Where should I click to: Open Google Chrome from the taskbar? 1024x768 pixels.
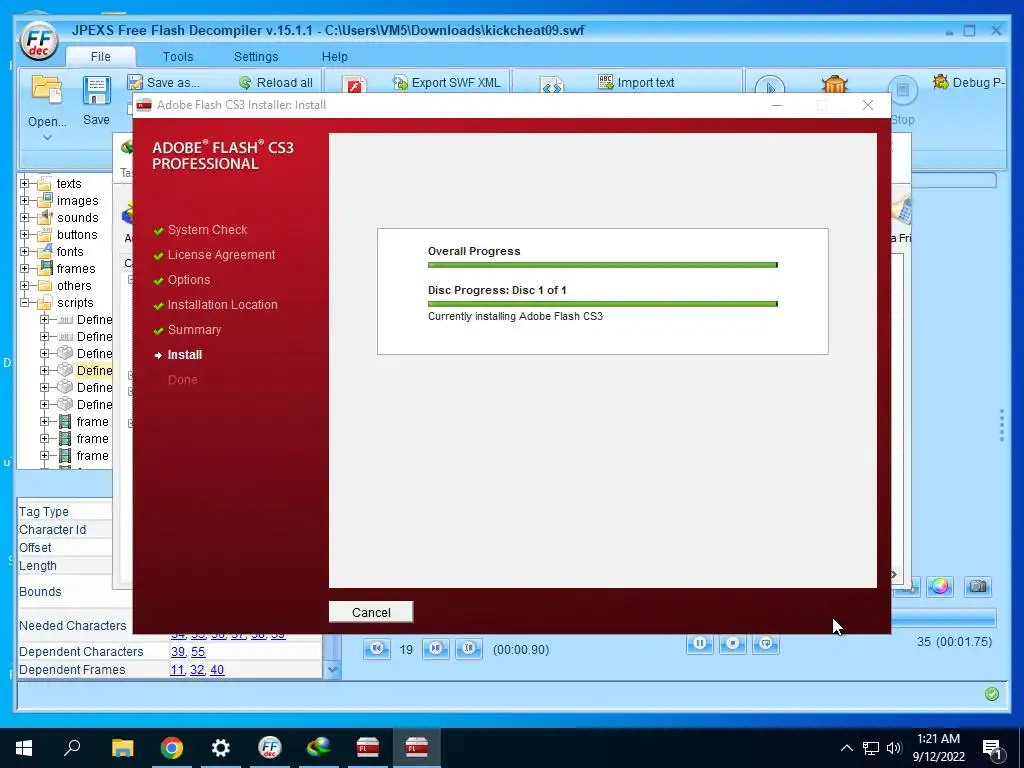(172, 748)
